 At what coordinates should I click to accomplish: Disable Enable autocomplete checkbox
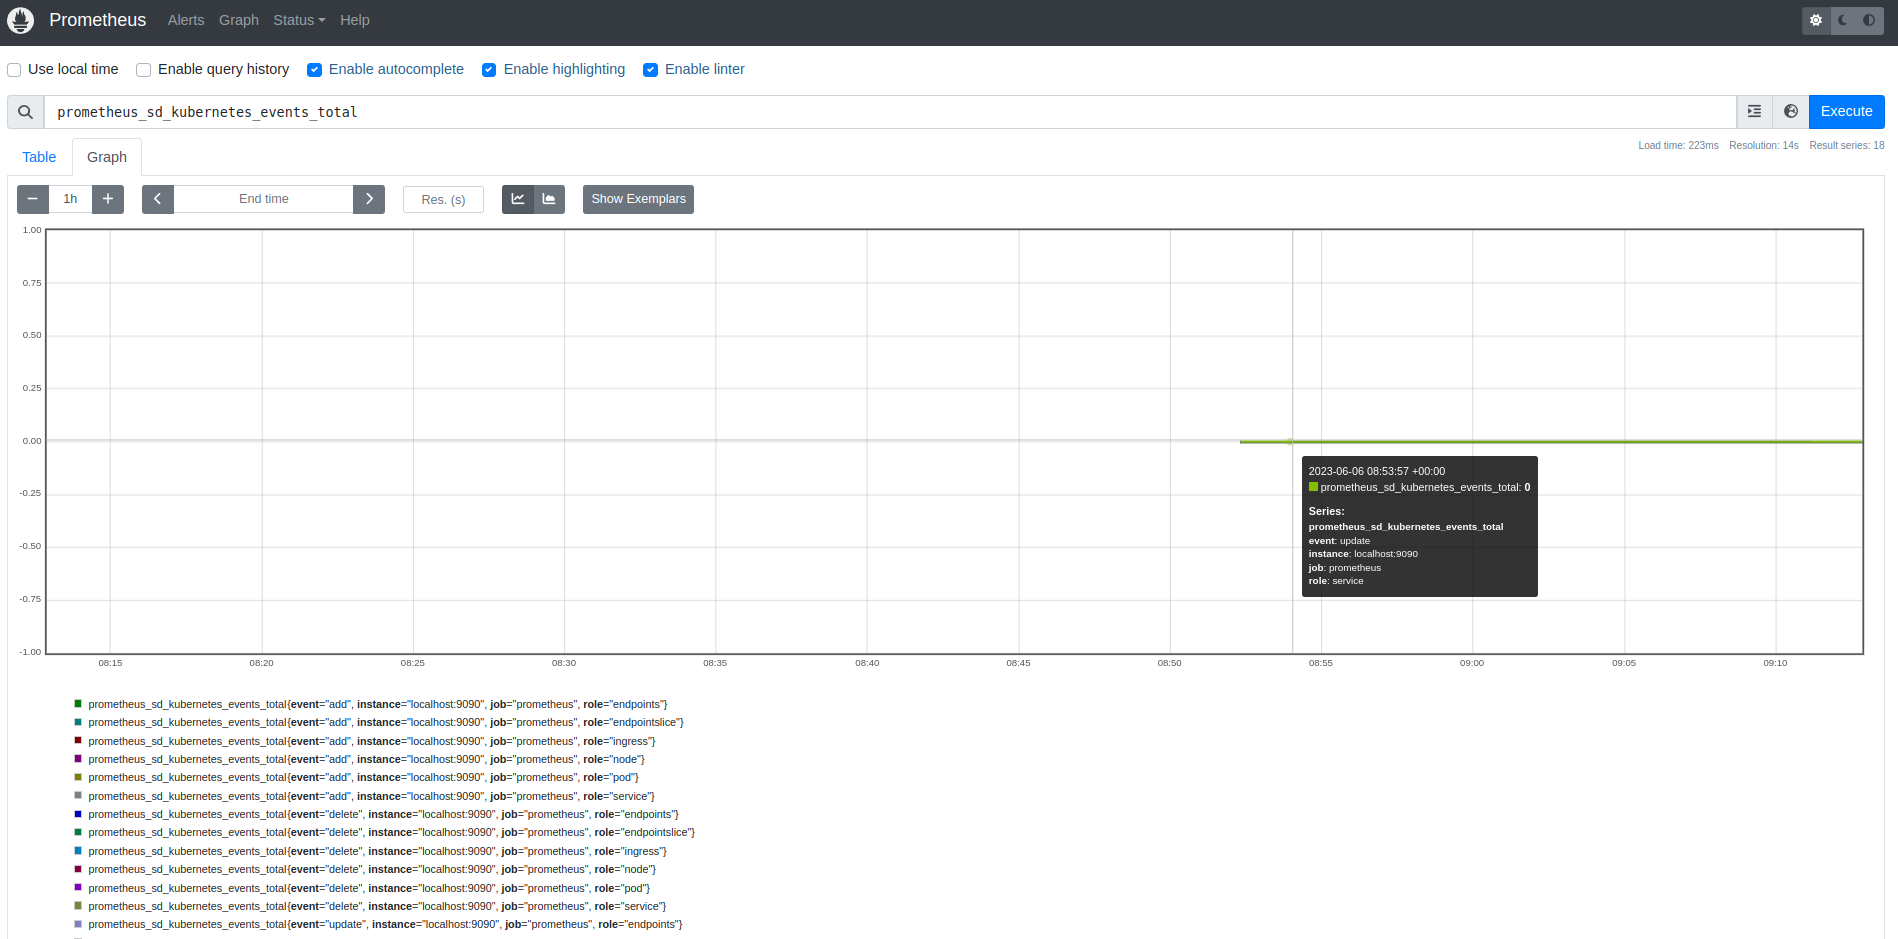pyautogui.click(x=314, y=70)
